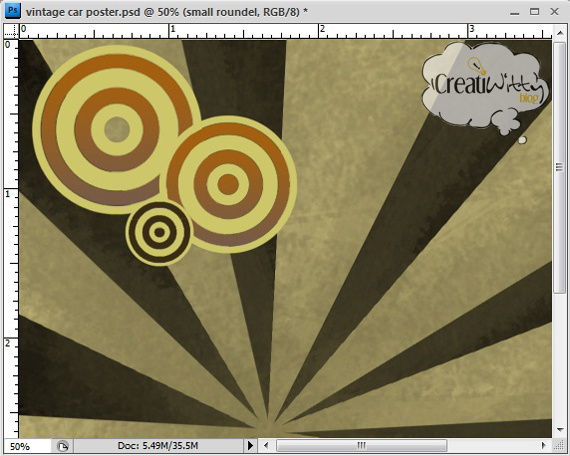Click the CreatiWitty blog cloud logo

(485, 87)
